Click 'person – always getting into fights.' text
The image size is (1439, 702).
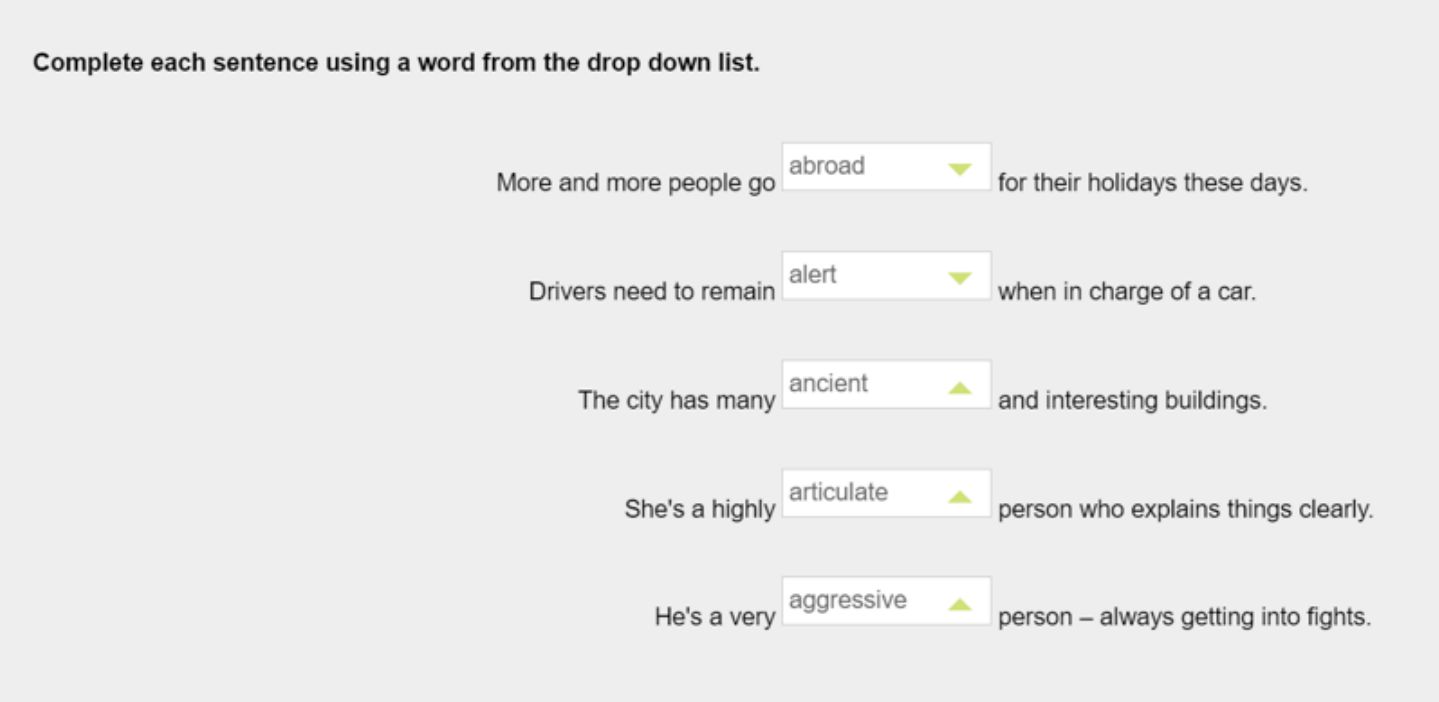point(1184,619)
